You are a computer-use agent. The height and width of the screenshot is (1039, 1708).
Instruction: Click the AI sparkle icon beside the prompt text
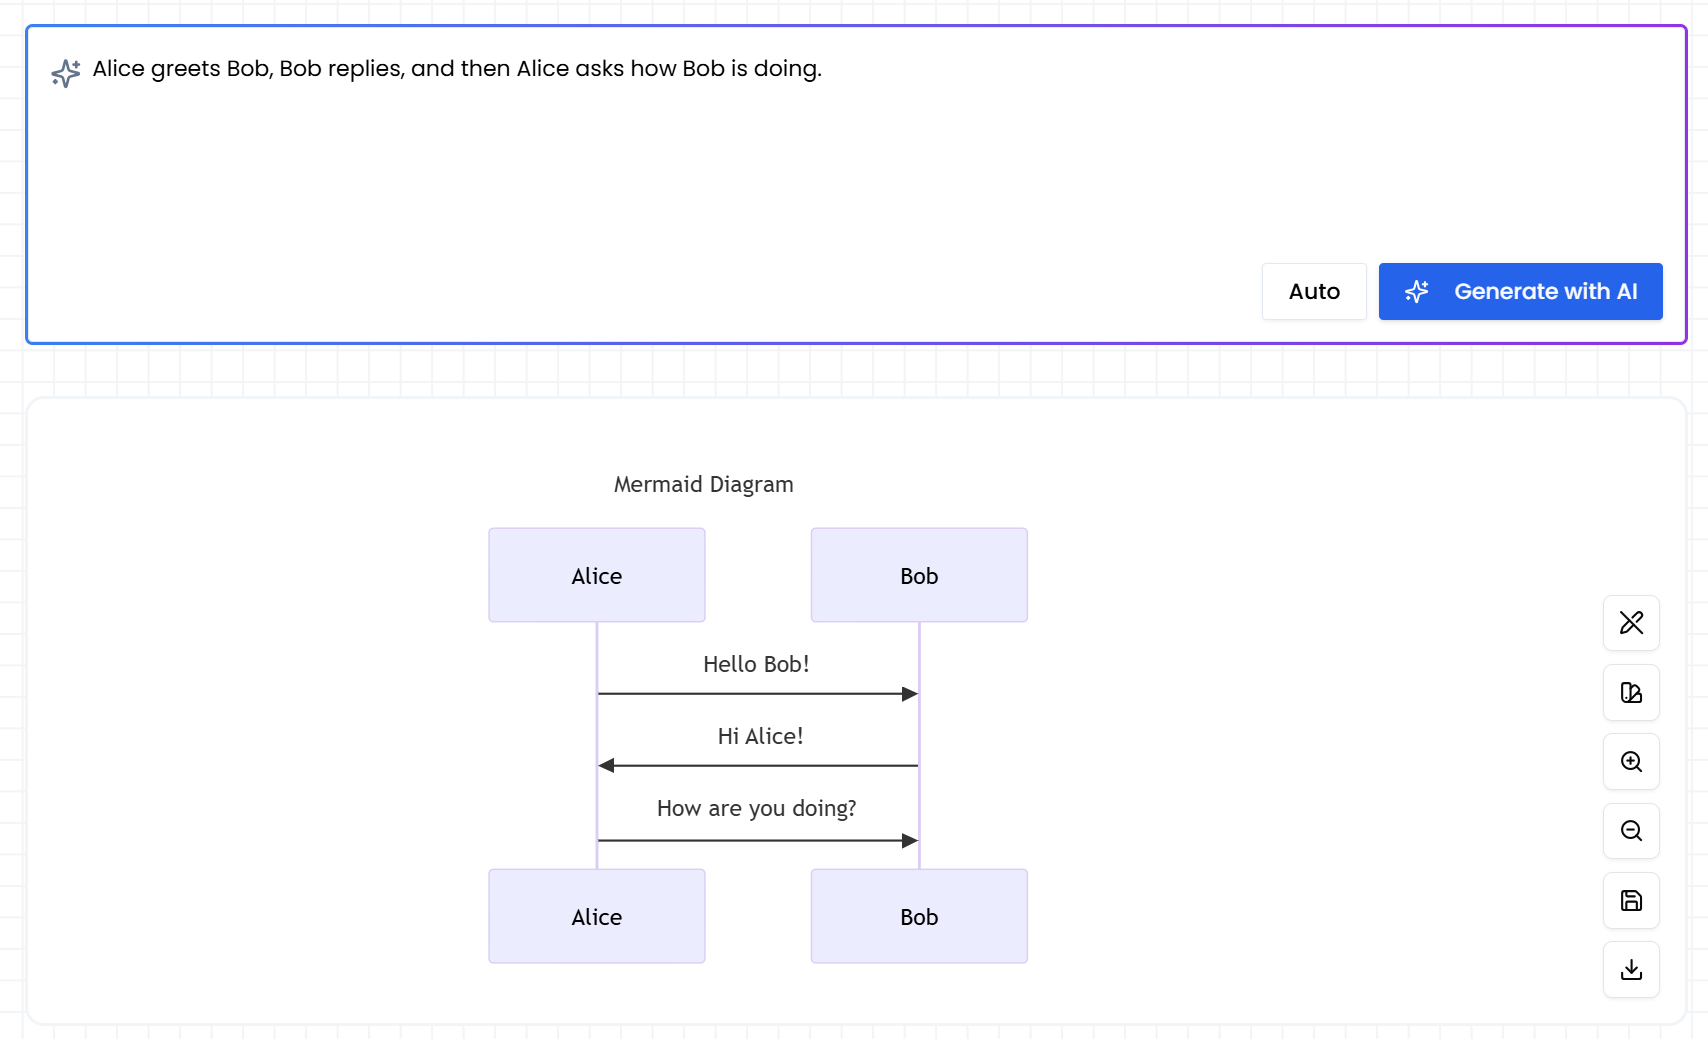tap(65, 73)
